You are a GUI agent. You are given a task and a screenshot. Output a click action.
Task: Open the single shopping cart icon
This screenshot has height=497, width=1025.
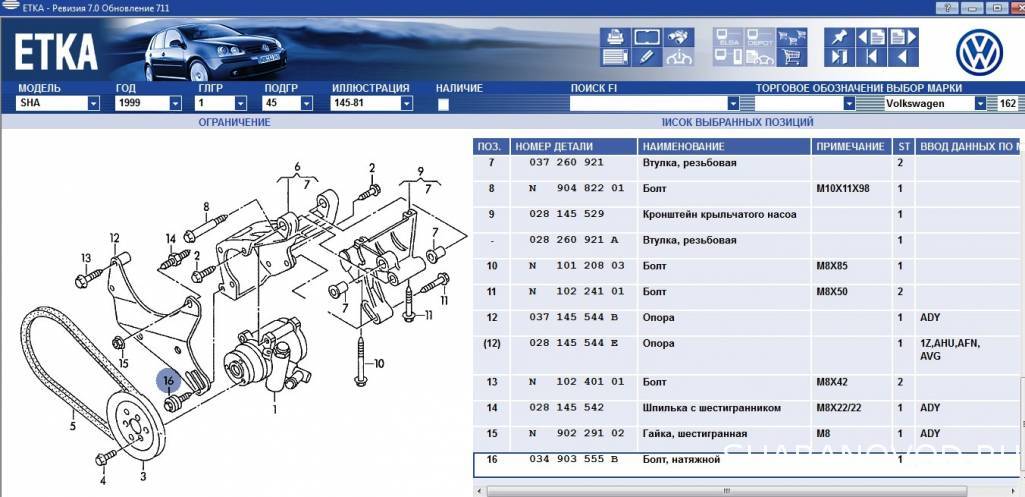tap(791, 56)
